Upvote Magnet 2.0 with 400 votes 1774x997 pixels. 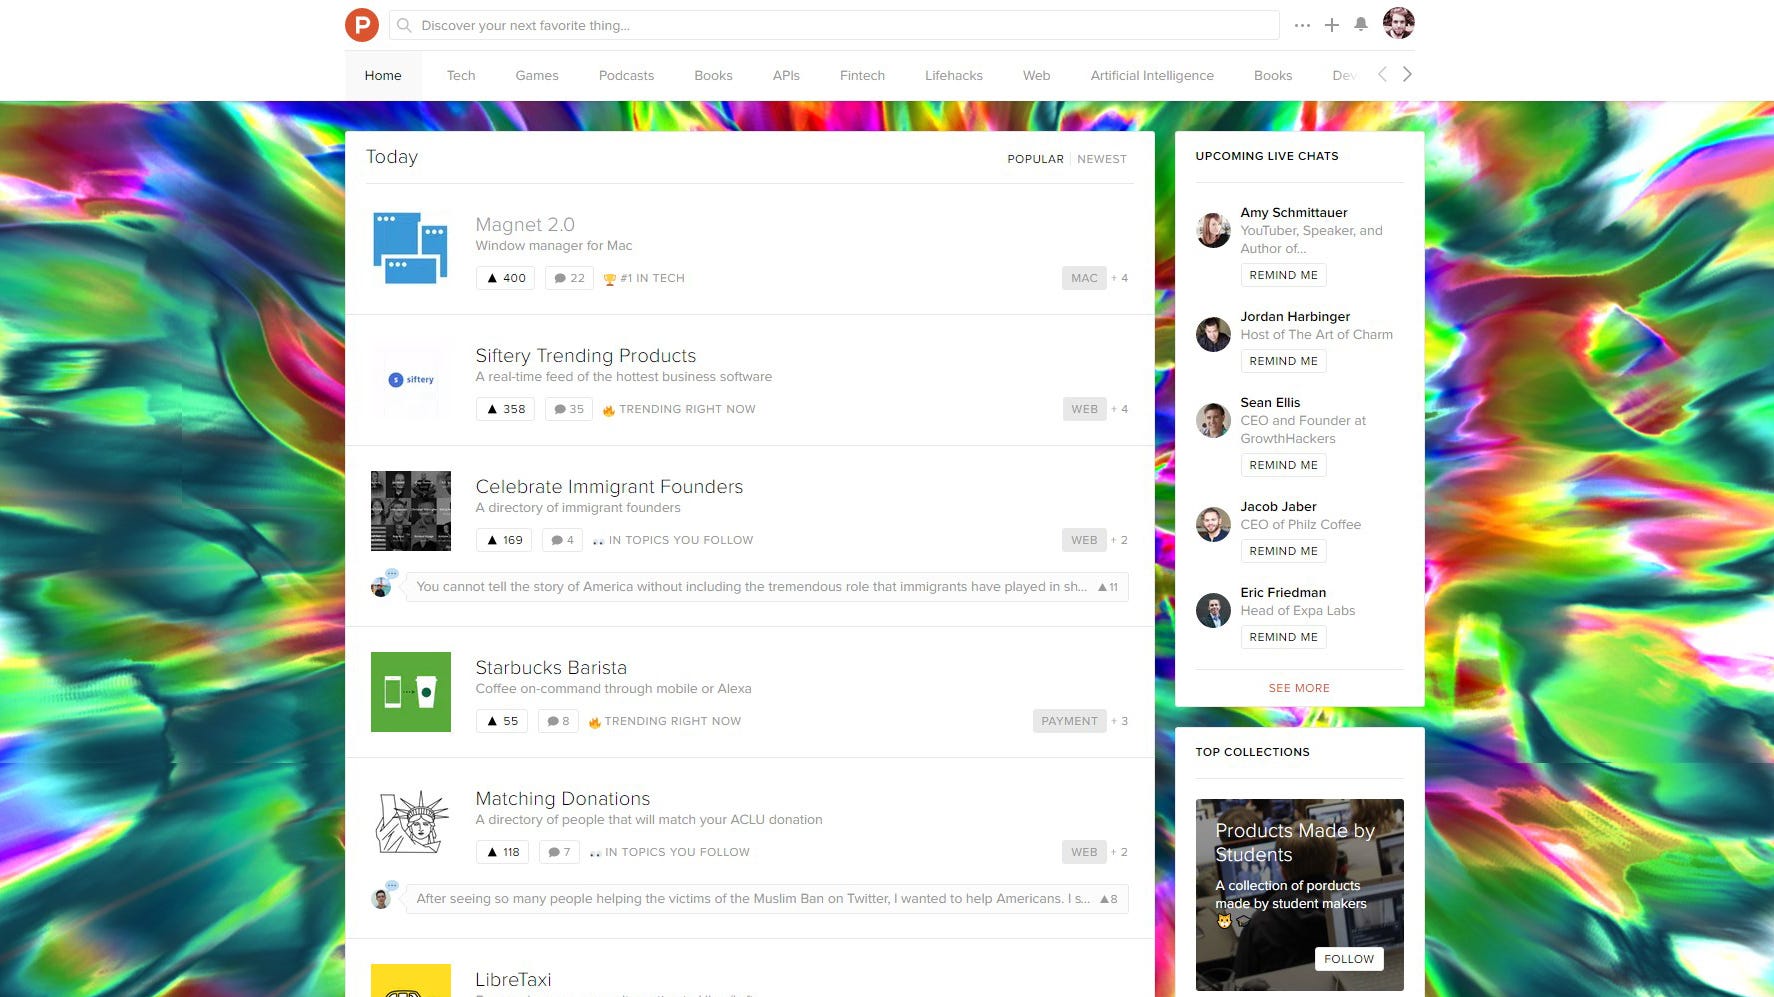click(505, 278)
